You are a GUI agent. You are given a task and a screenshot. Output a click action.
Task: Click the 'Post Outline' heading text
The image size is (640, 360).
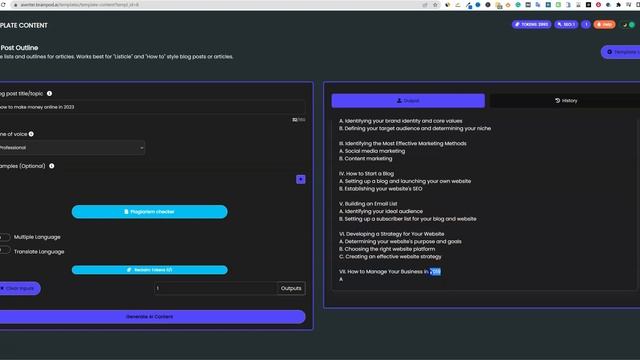coord(19,48)
